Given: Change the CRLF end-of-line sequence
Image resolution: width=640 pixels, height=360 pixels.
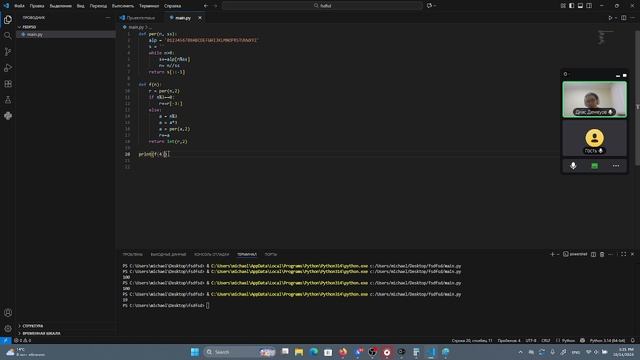Looking at the screenshot, I should (545, 340).
